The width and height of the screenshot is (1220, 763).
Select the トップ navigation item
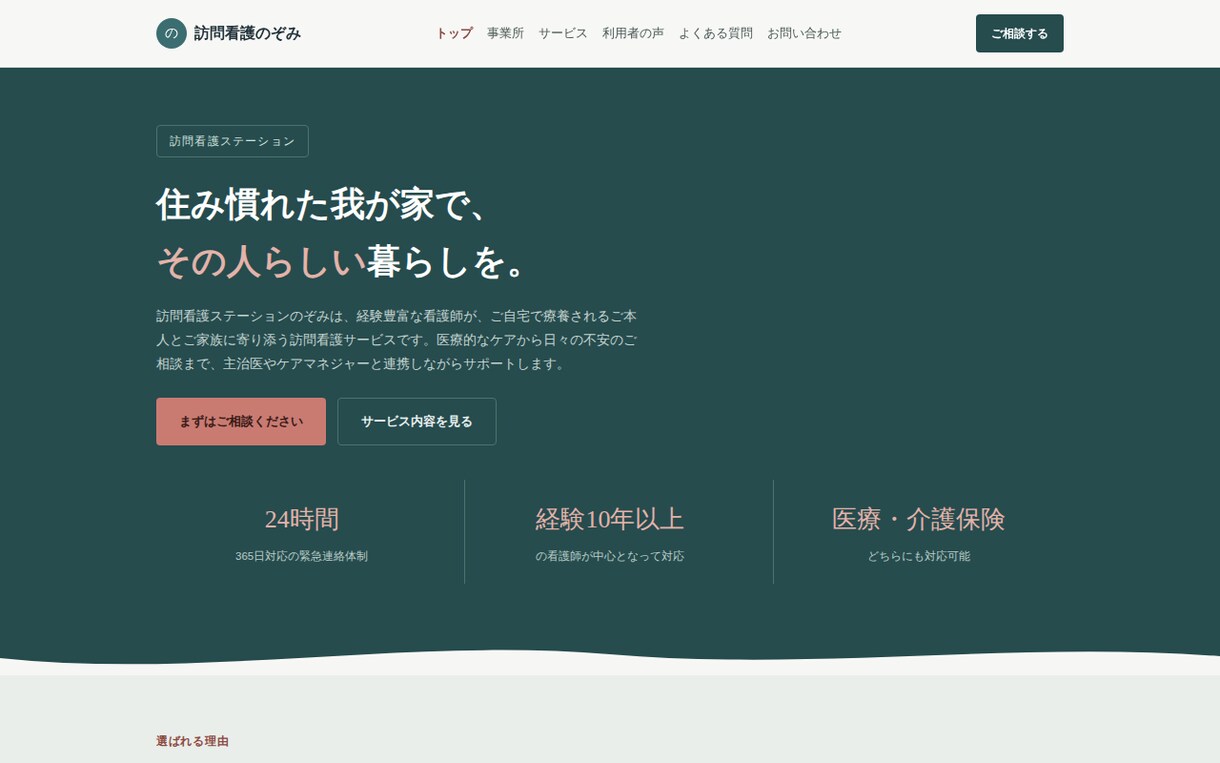tap(454, 33)
